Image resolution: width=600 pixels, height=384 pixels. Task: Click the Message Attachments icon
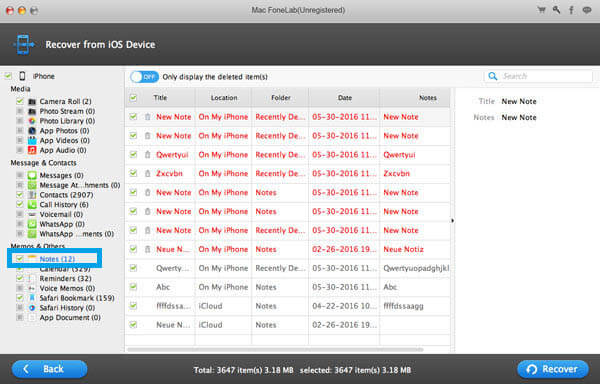click(x=32, y=185)
